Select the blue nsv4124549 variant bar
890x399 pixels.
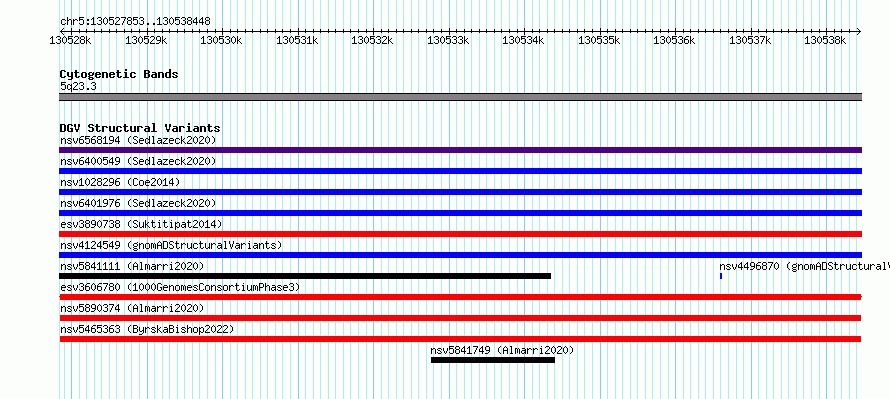pyautogui.click(x=460, y=255)
